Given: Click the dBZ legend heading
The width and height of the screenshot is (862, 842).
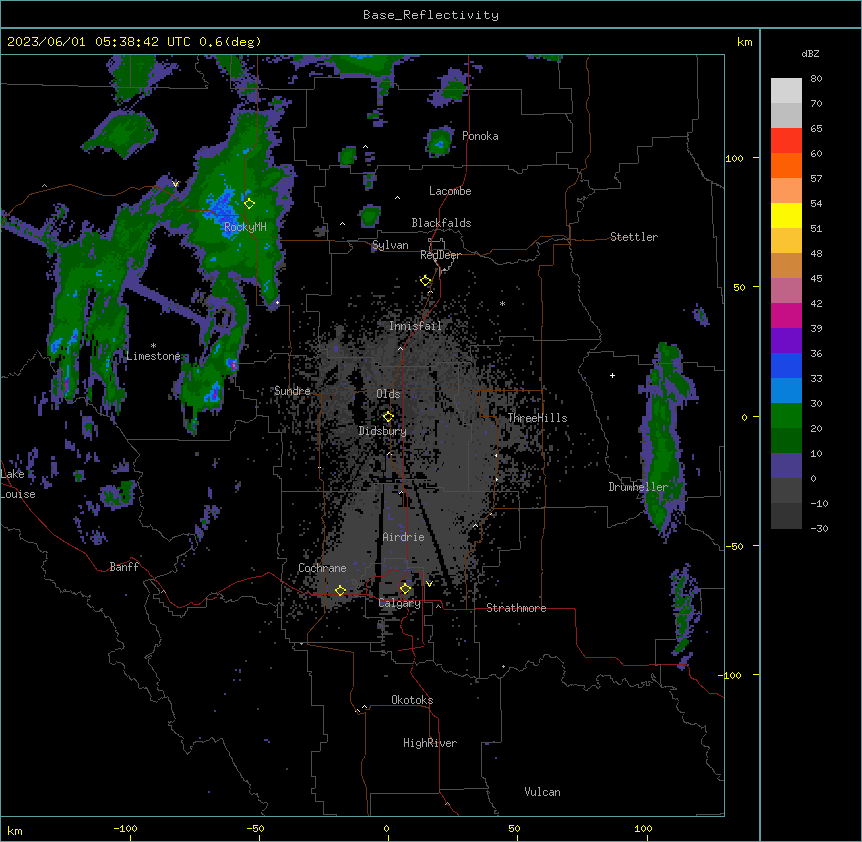Looking at the screenshot, I should 810,53.
